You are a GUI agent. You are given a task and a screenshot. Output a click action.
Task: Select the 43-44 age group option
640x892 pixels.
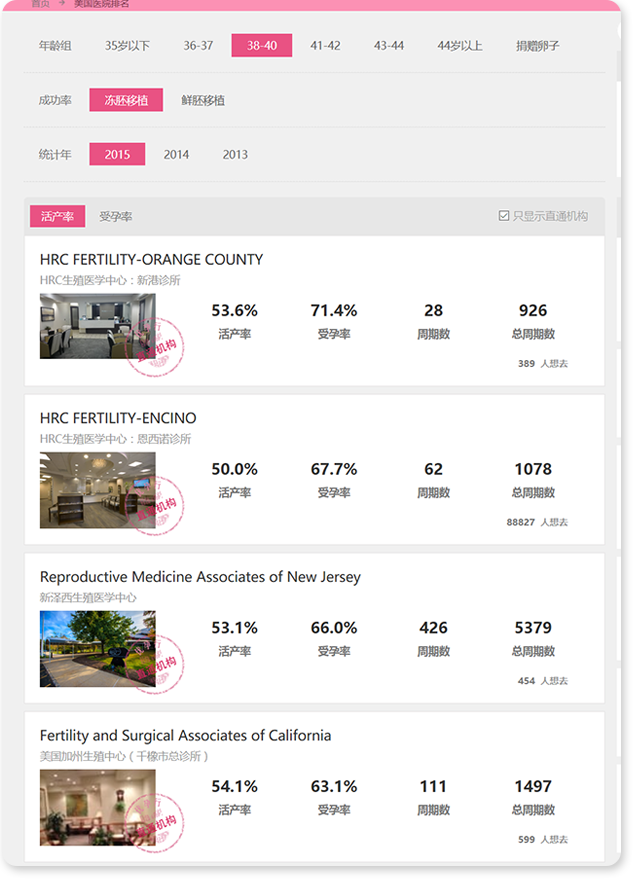[389, 46]
